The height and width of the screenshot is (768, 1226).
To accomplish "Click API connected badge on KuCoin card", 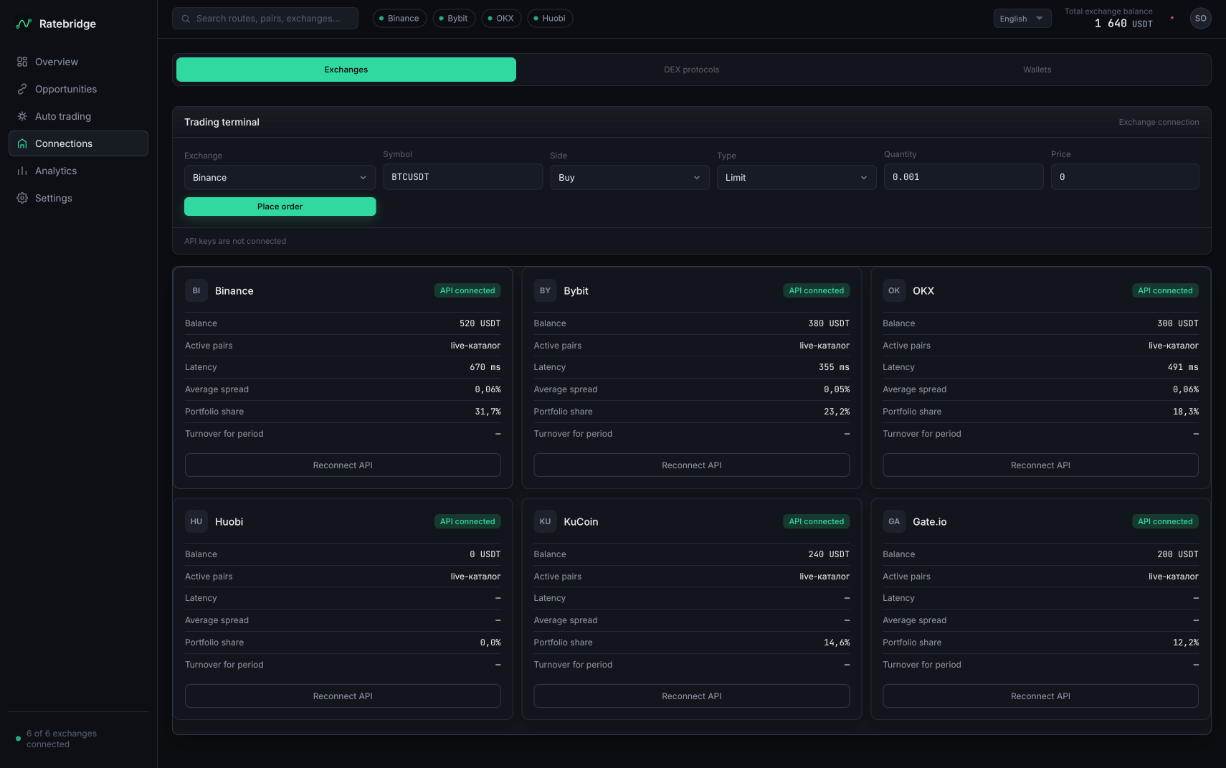I will (x=816, y=521).
